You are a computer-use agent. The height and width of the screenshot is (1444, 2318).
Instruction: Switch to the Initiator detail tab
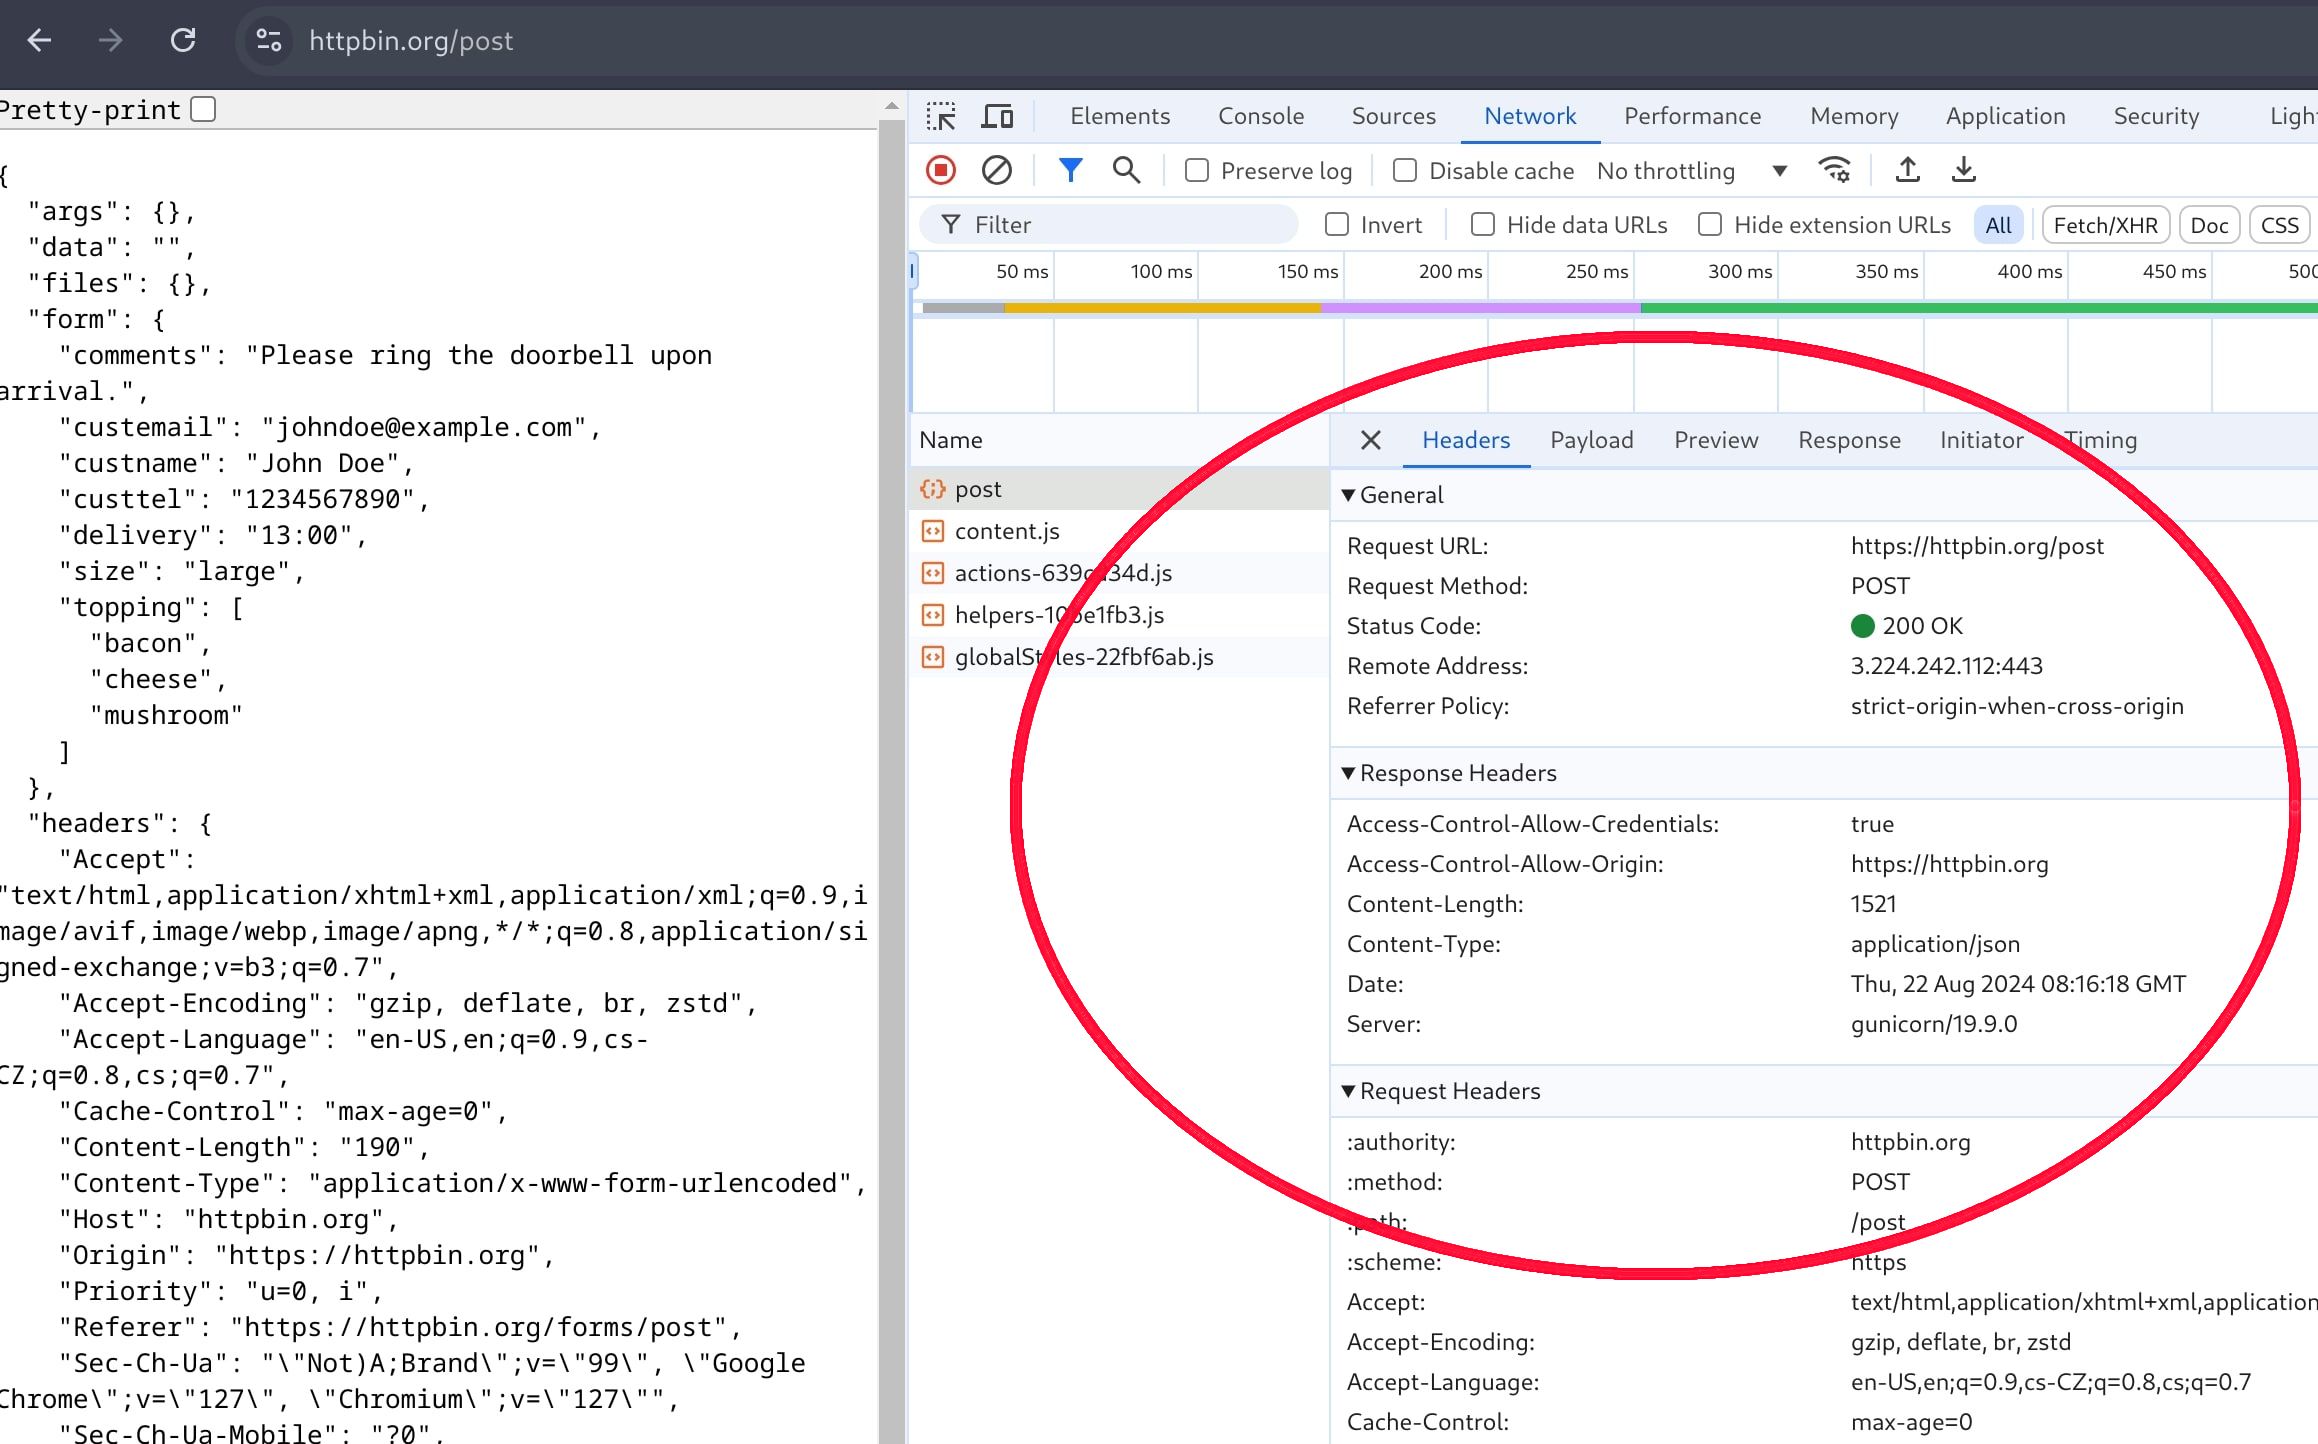[1982, 440]
